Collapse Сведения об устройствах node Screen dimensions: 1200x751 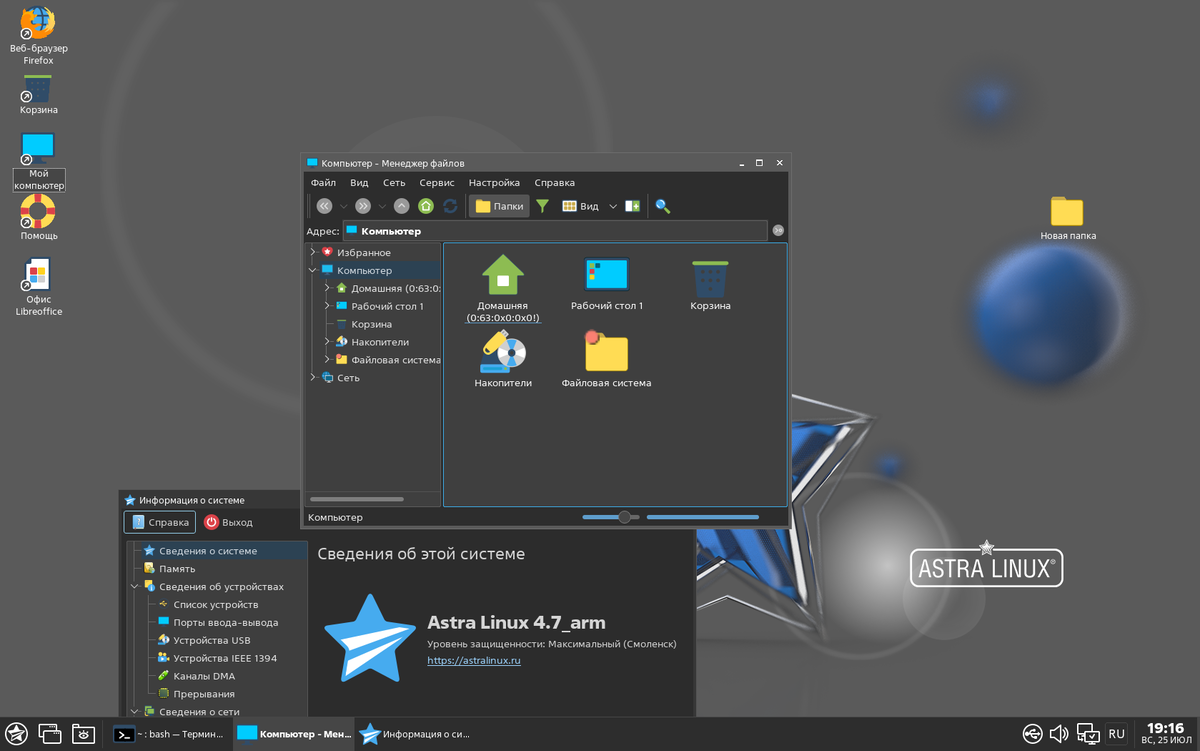(x=135, y=587)
